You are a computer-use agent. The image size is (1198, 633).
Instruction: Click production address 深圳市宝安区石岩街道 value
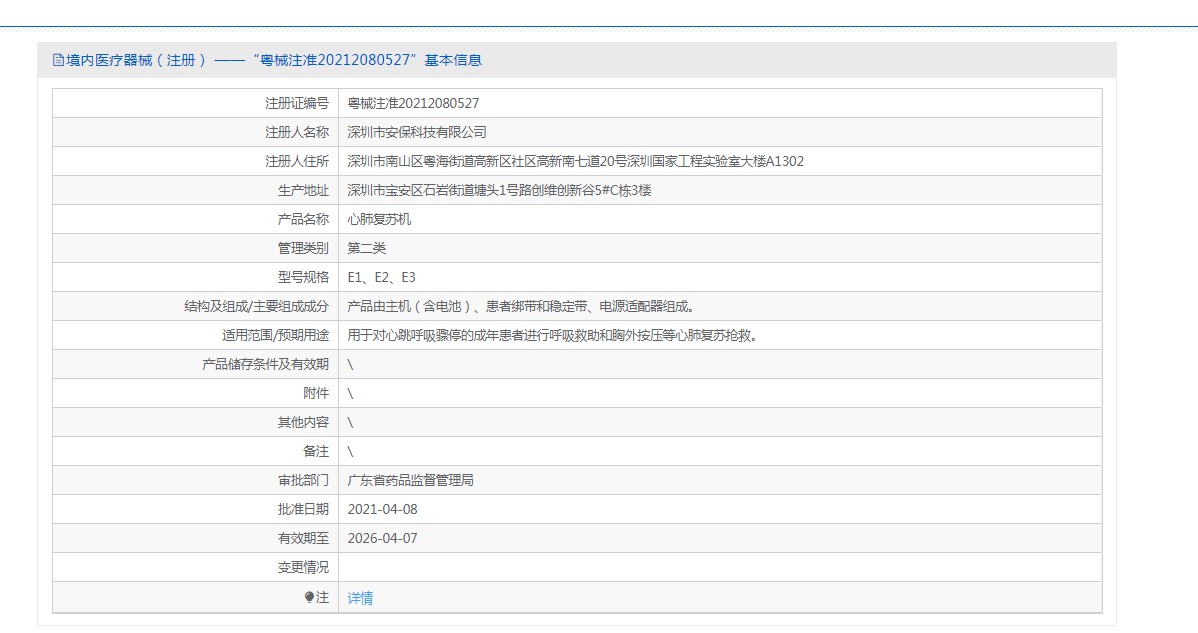tap(499, 190)
